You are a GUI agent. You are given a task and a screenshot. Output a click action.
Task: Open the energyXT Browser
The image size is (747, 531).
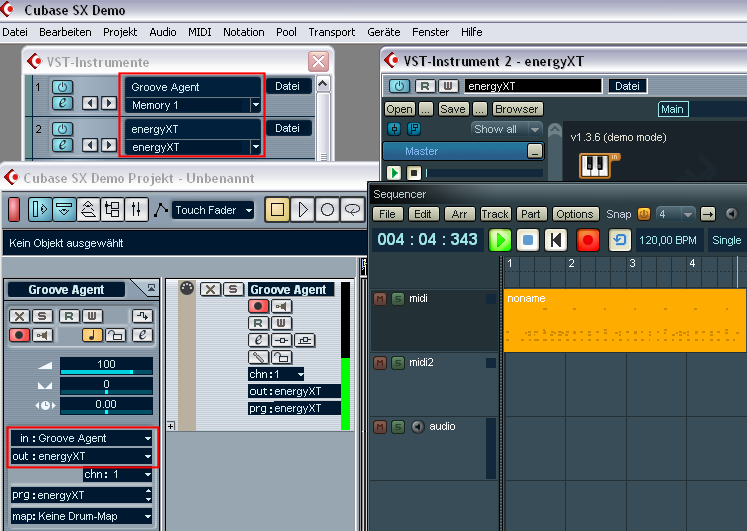pos(517,109)
